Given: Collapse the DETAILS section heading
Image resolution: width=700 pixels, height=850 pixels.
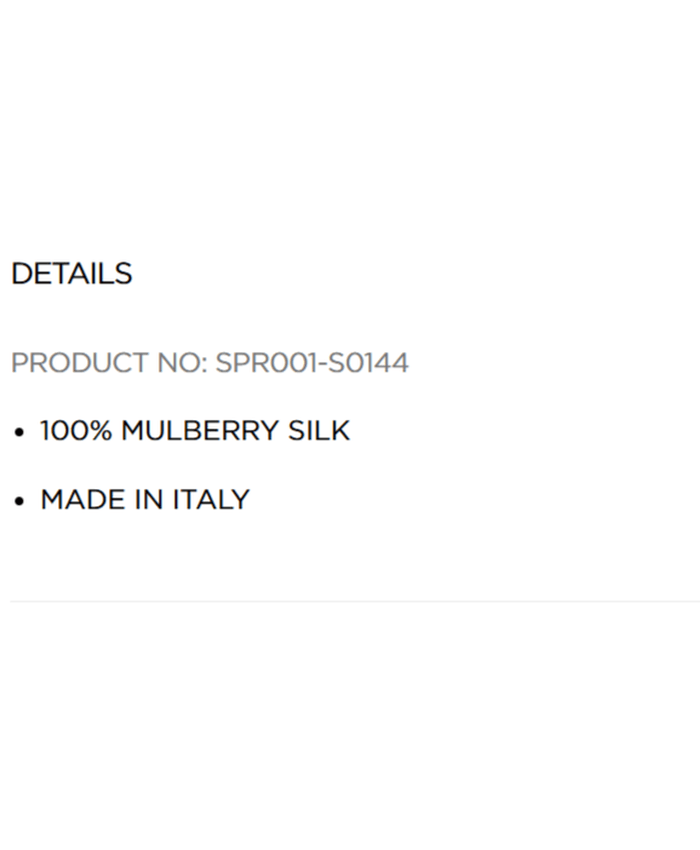Looking at the screenshot, I should [71, 274].
